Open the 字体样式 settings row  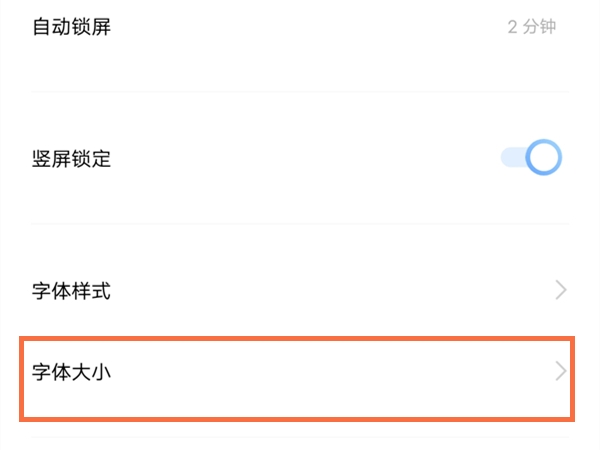click(300, 291)
